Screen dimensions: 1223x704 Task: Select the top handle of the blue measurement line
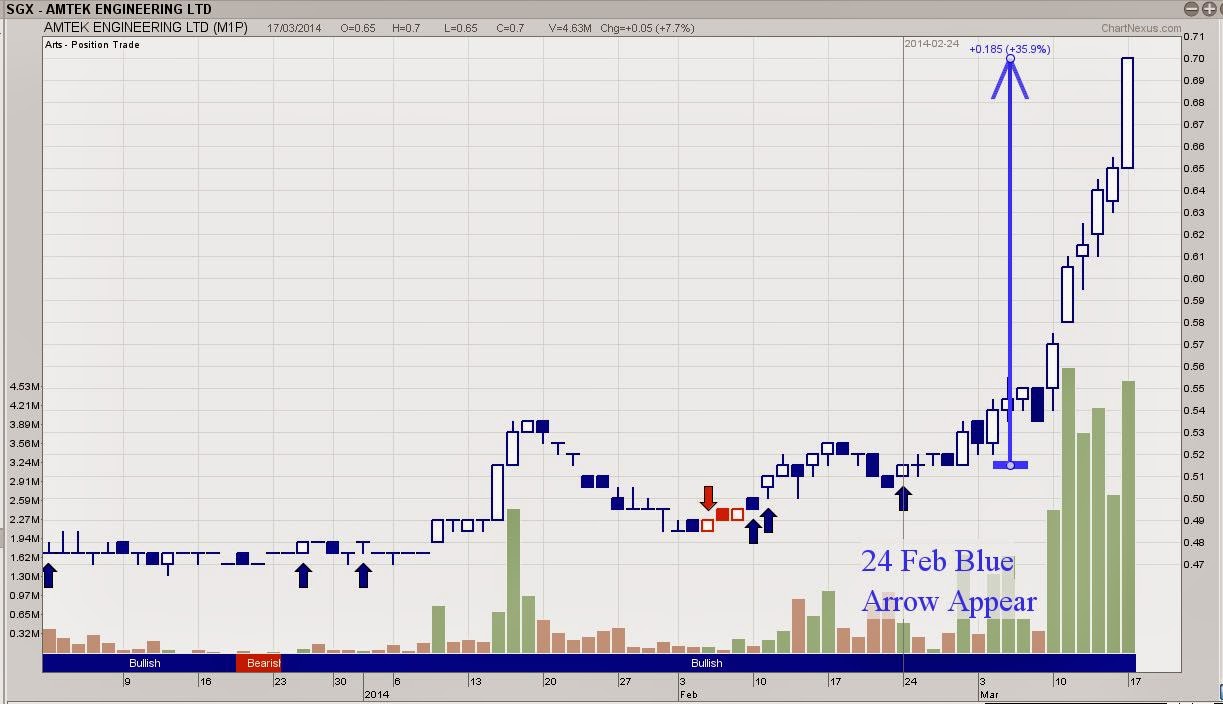coord(1010,59)
